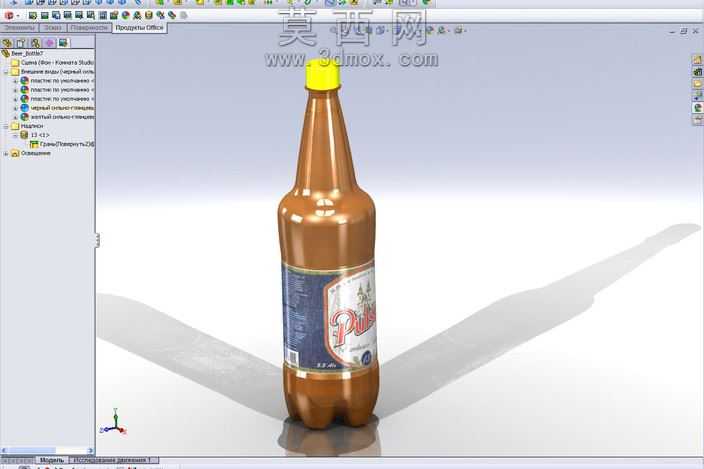The image size is (704, 469).
Task: Restore the document window using the restore button
Action: (684, 31)
